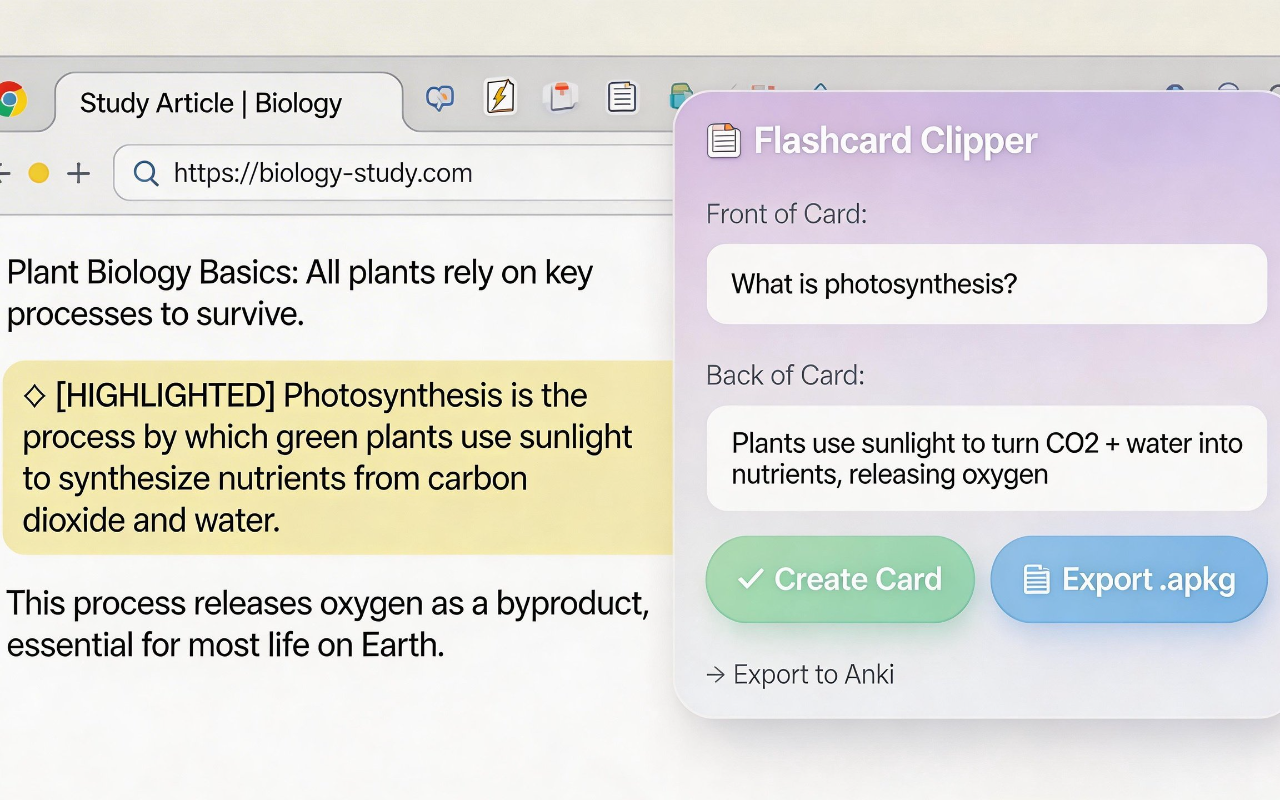Select the yellow highlighted photosynthesis paragraph
The width and height of the screenshot is (1280, 800).
330,457
